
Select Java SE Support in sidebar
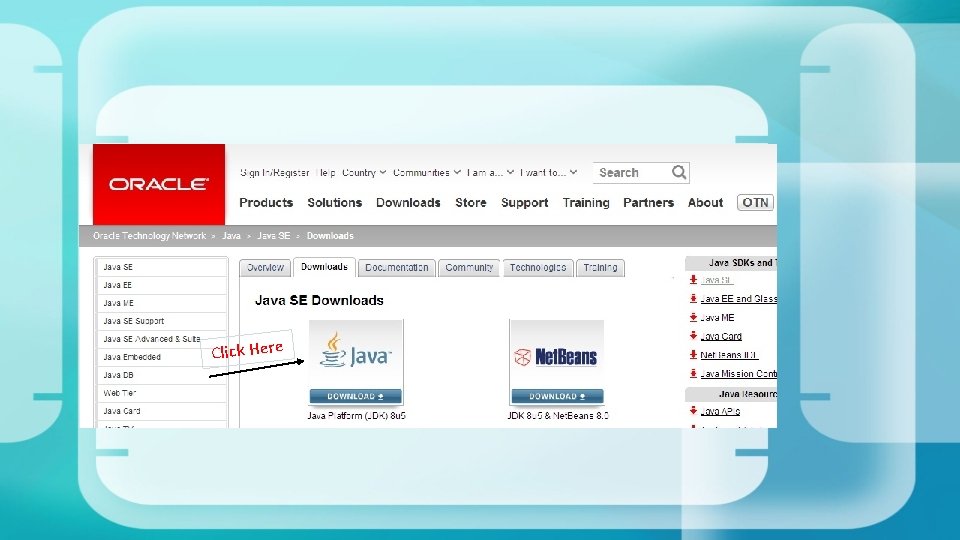coord(162,321)
